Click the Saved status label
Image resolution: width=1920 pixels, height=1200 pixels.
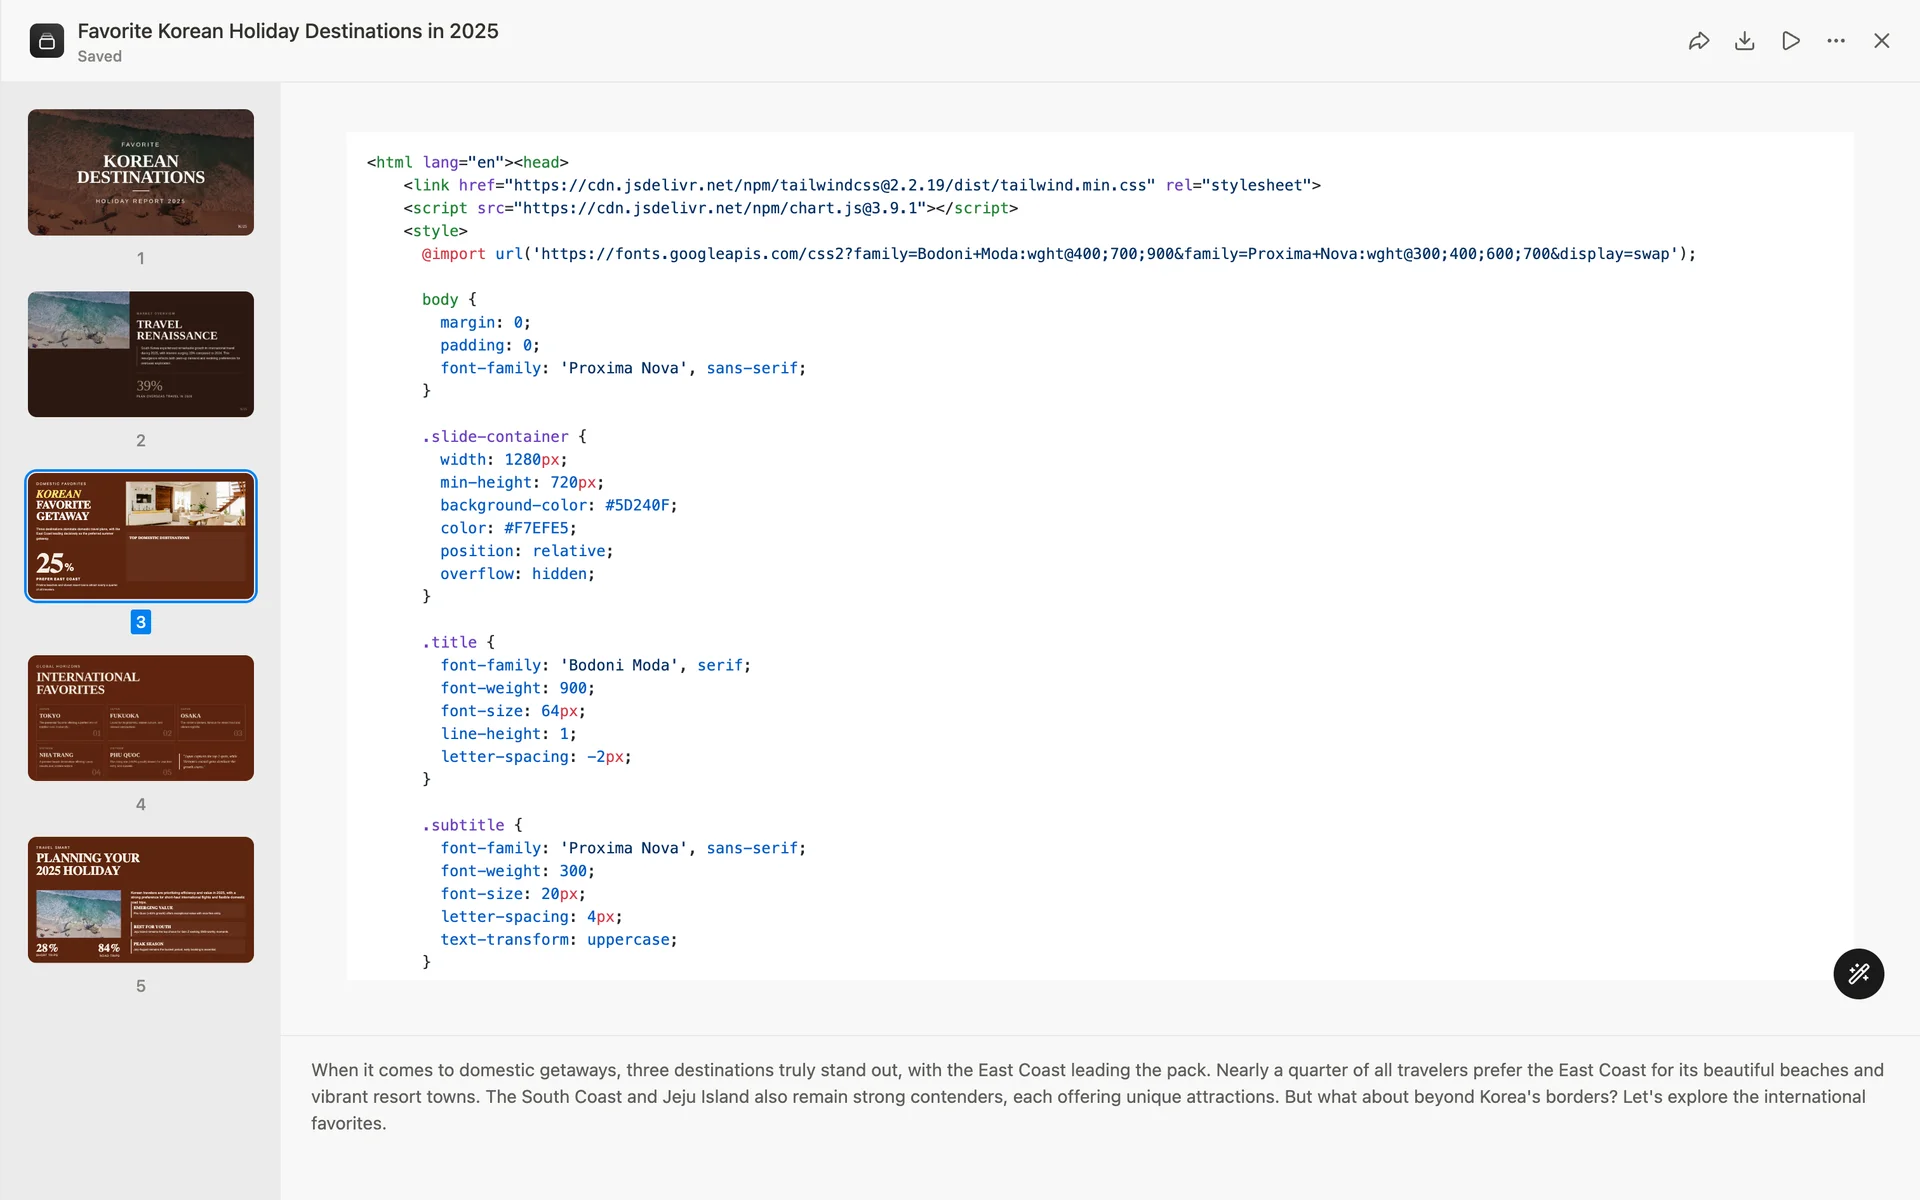click(x=99, y=57)
